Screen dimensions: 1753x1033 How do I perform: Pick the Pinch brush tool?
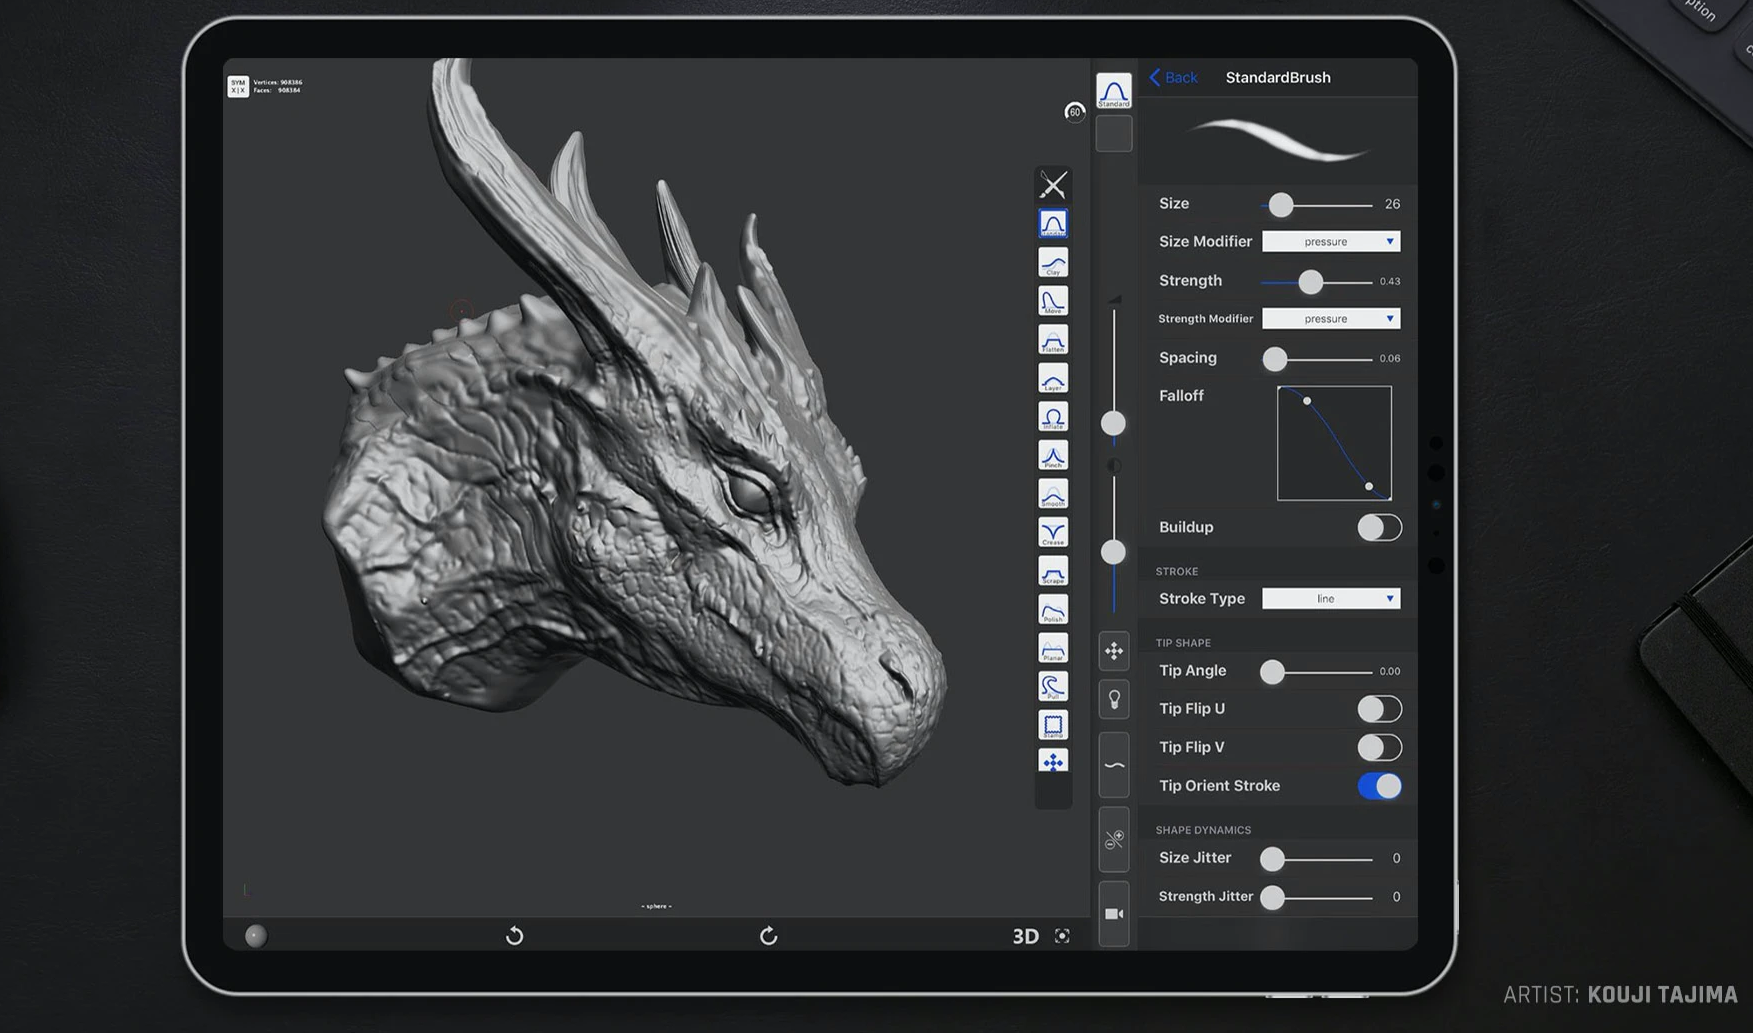pos(1052,456)
